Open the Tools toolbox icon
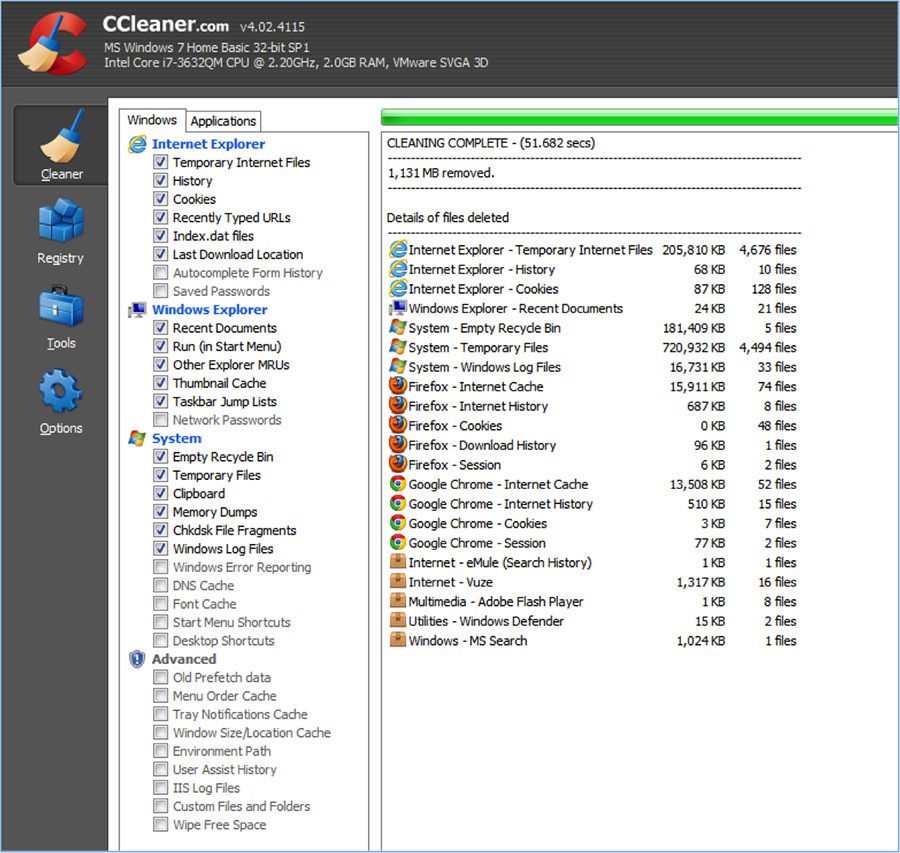 (x=61, y=306)
